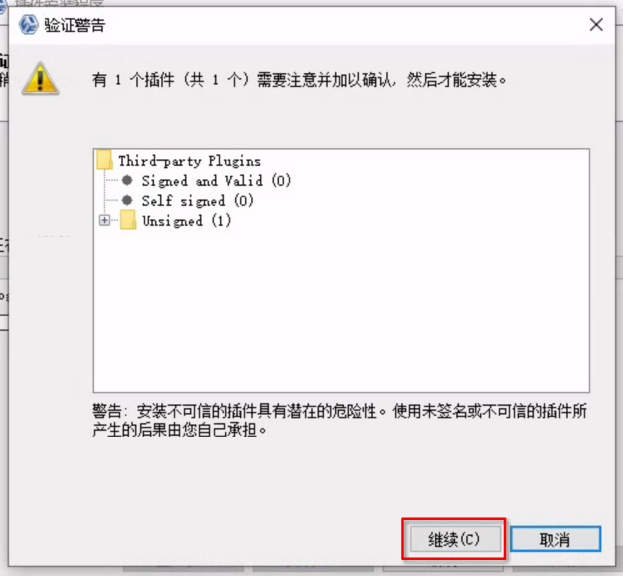Click the 继续(C) continue button

coord(455,539)
